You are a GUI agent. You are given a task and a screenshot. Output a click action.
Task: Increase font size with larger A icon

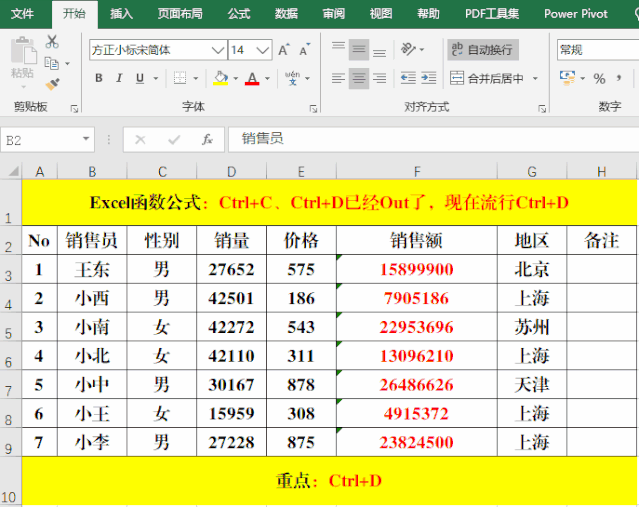[x=285, y=50]
